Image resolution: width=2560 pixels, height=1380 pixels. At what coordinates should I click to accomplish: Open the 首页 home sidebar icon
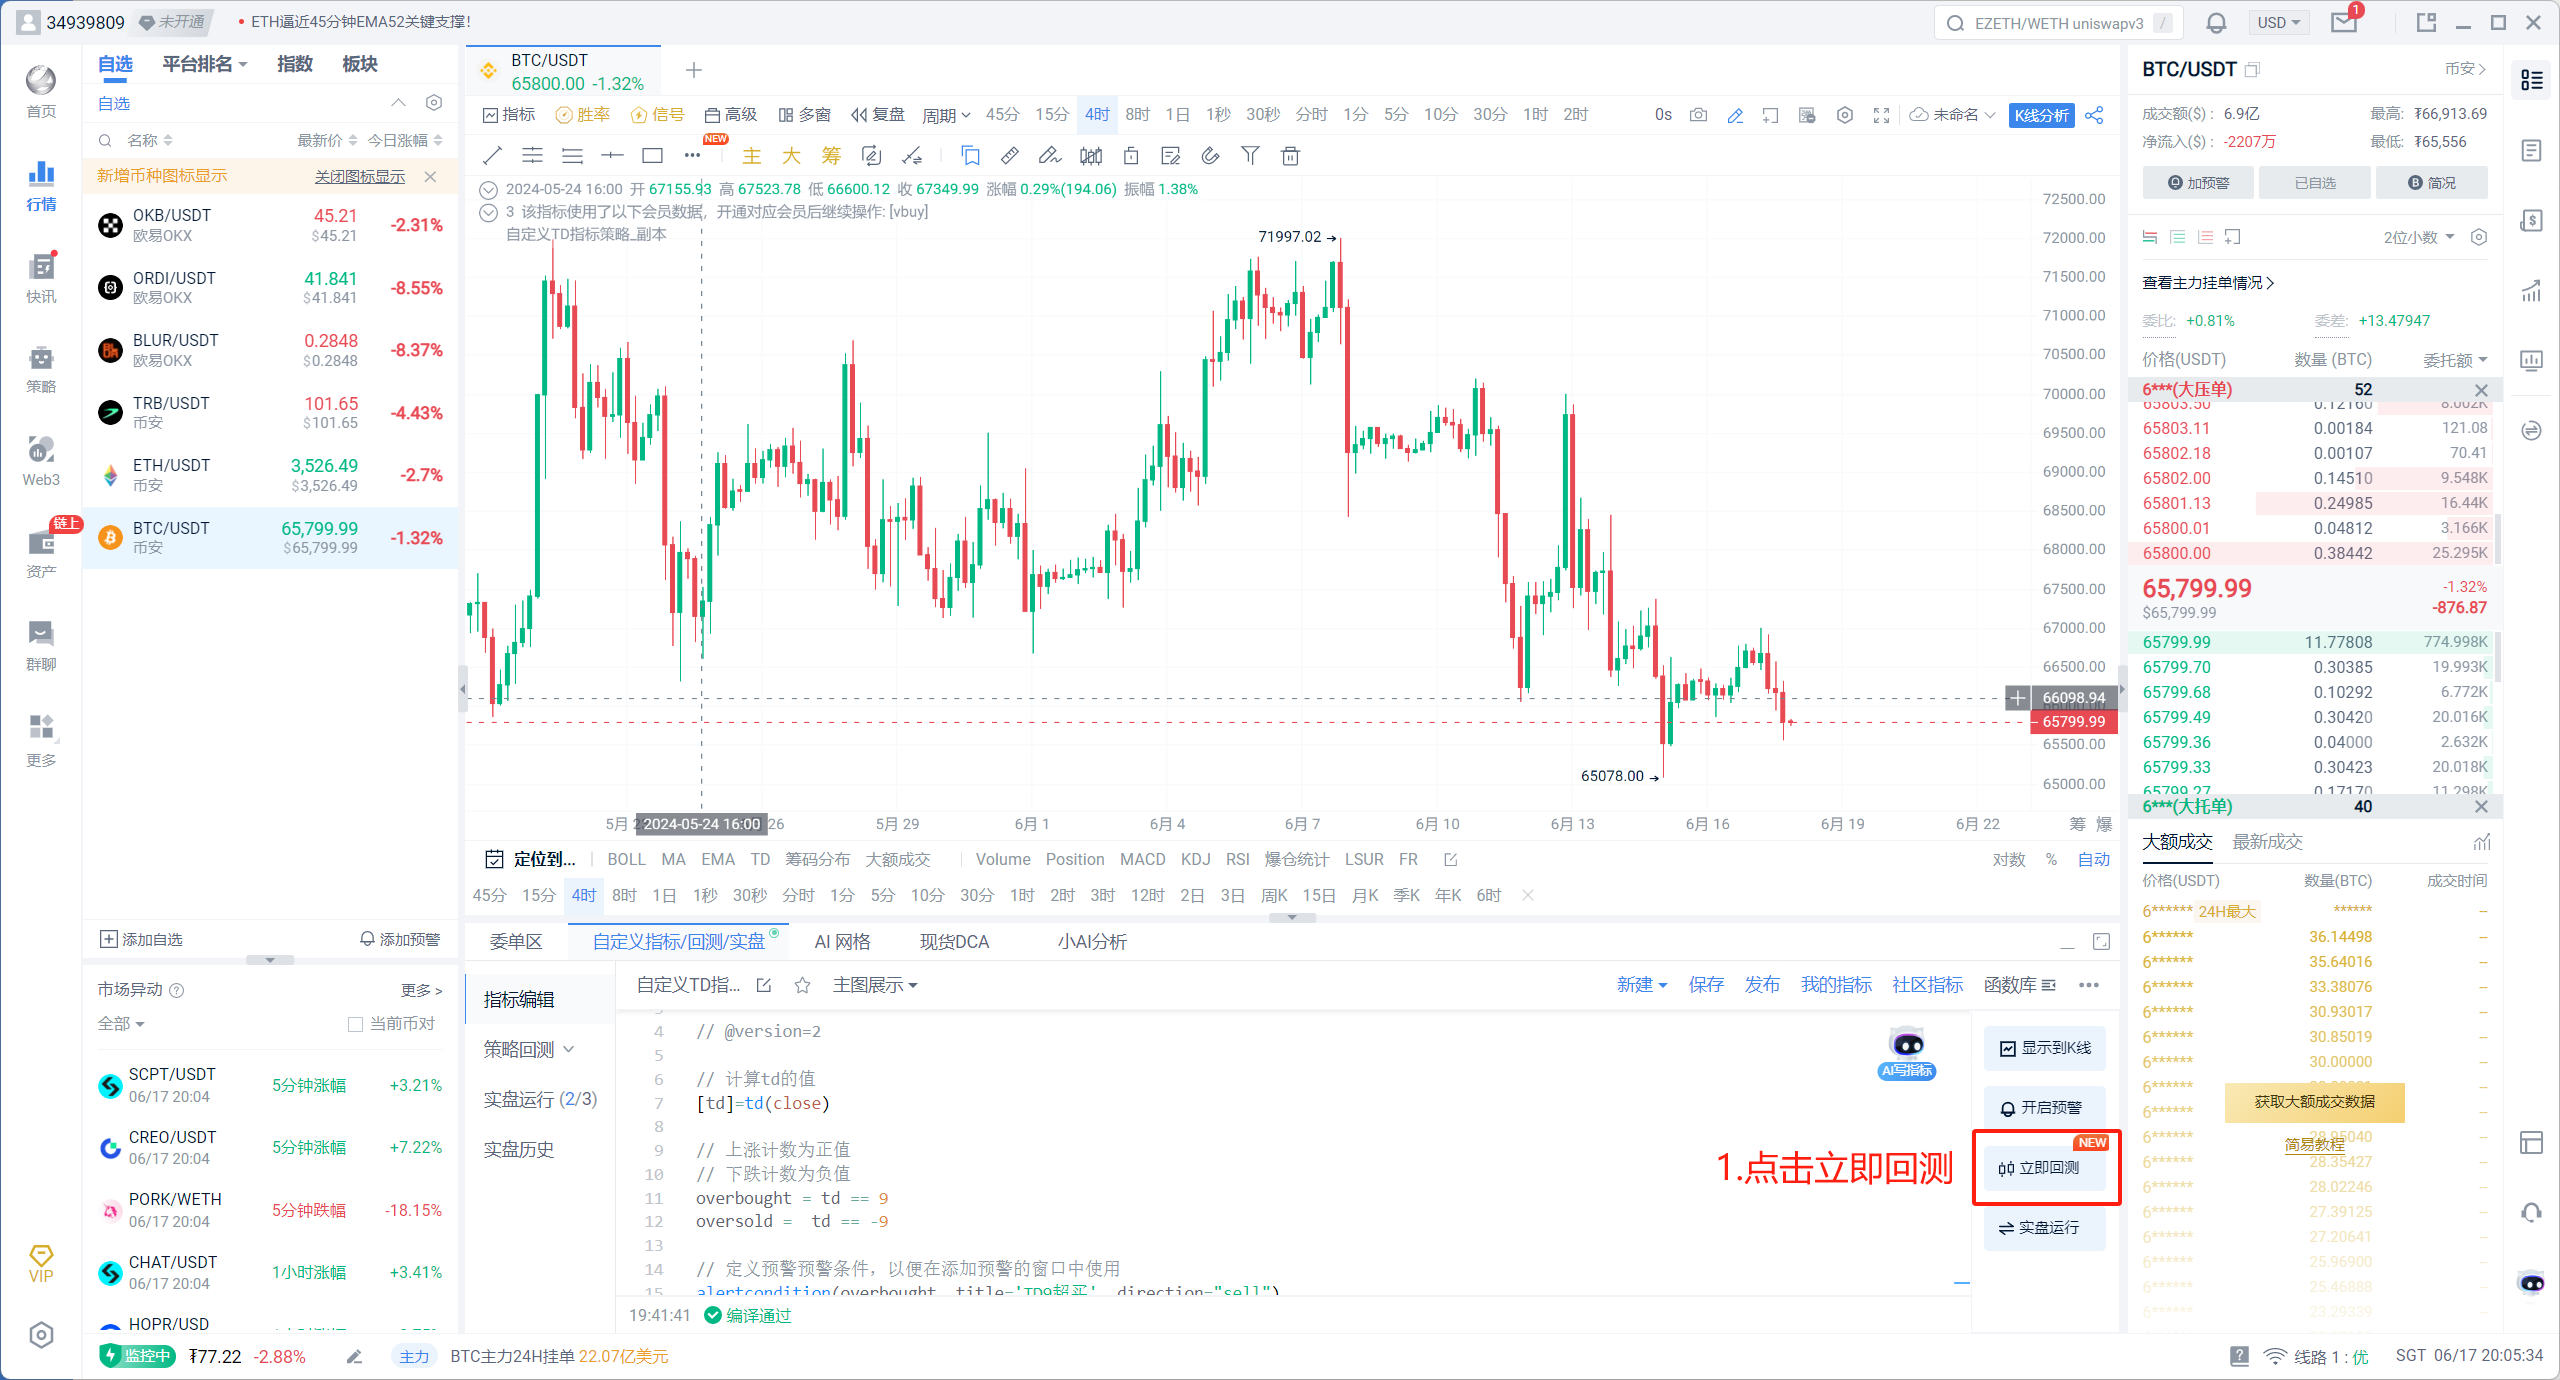[x=41, y=91]
